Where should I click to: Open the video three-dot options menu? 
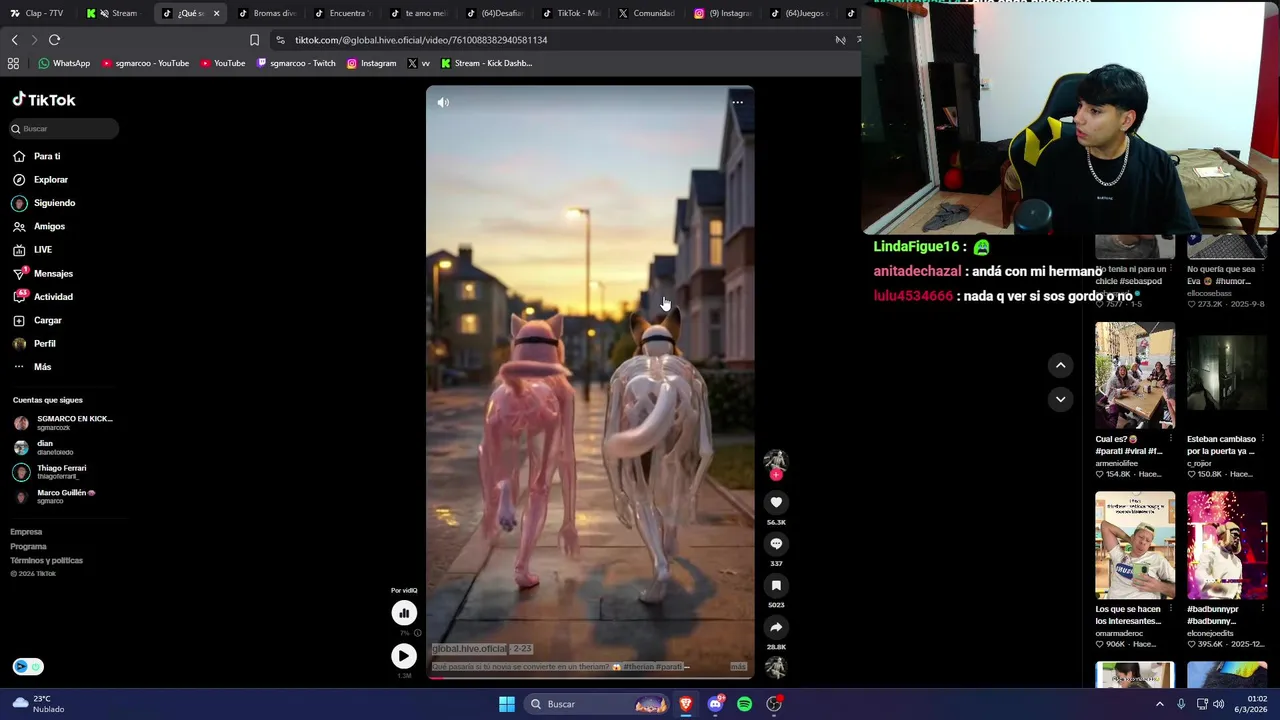pyautogui.click(x=737, y=102)
